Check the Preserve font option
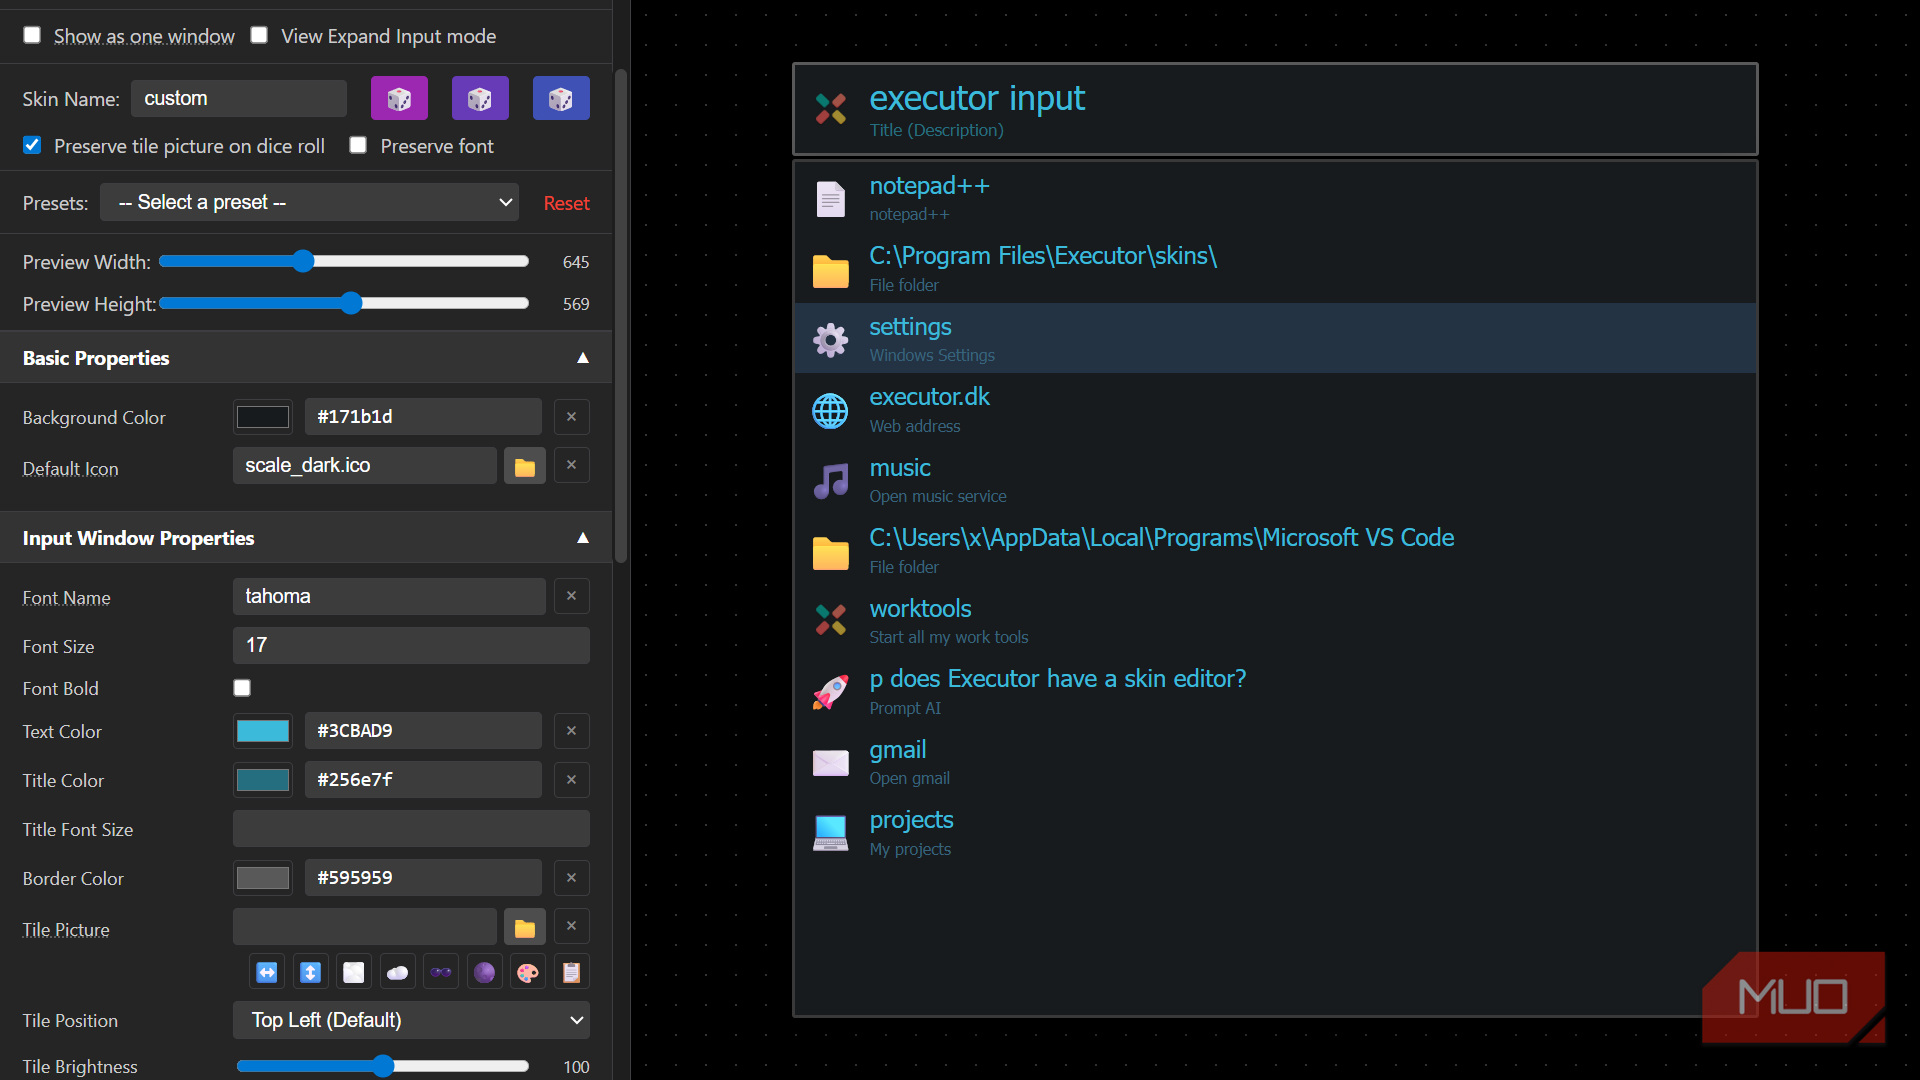 pyautogui.click(x=358, y=145)
